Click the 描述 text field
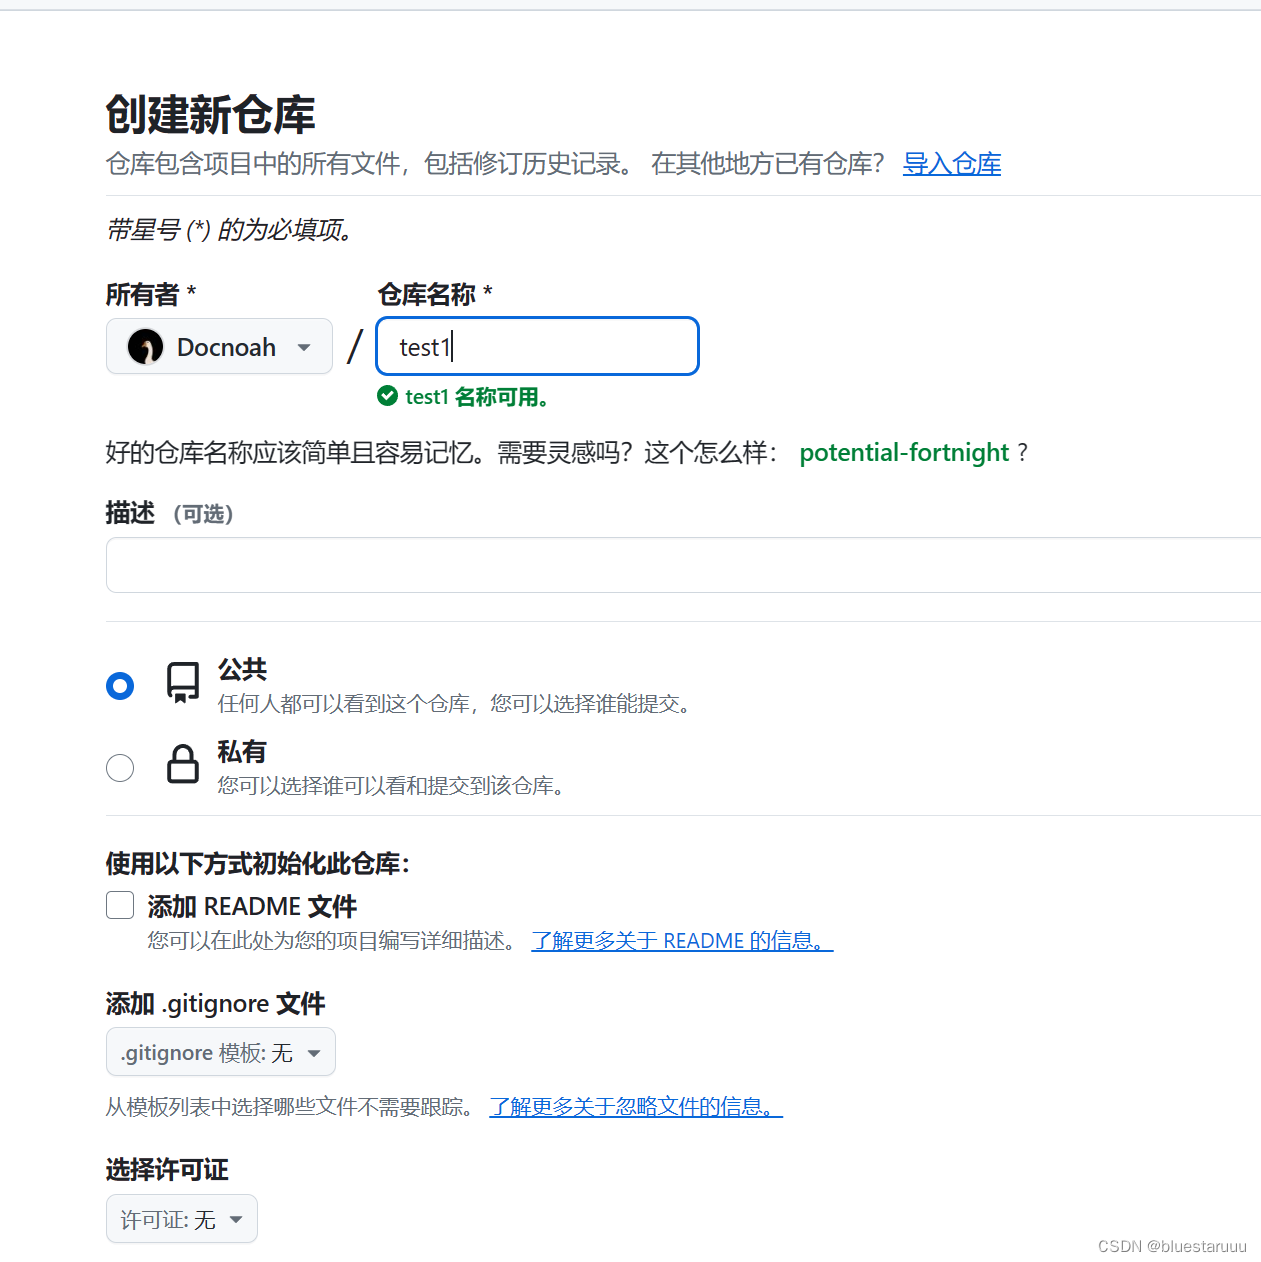1261x1262 pixels. [682, 565]
